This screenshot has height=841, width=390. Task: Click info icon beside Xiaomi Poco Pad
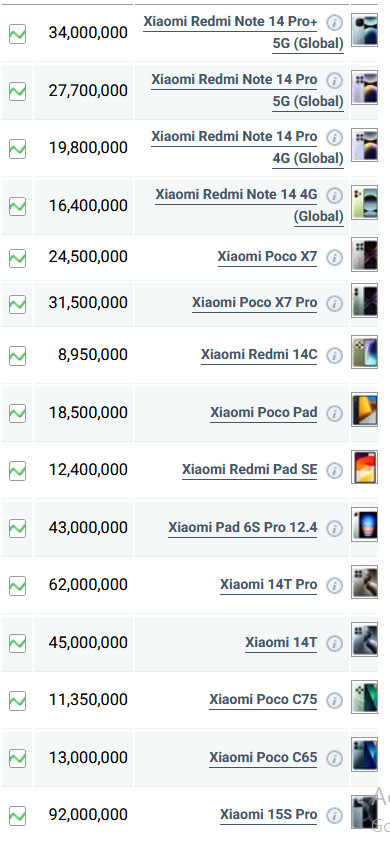point(334,414)
